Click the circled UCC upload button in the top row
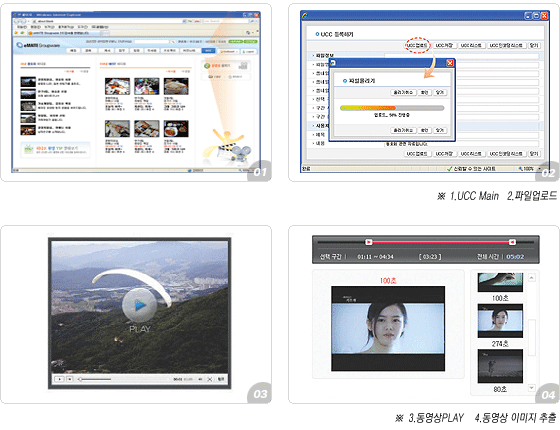 tap(417, 45)
